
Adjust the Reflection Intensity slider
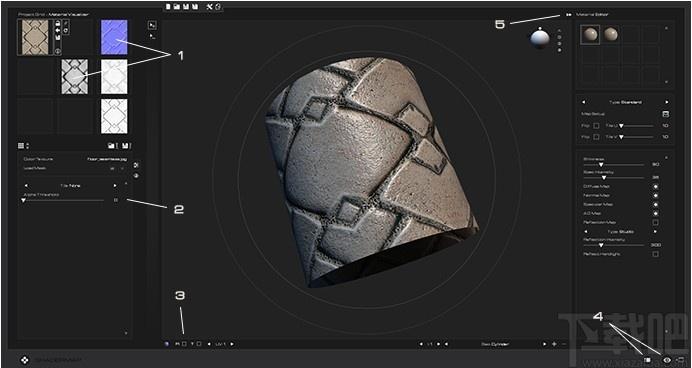[614, 245]
